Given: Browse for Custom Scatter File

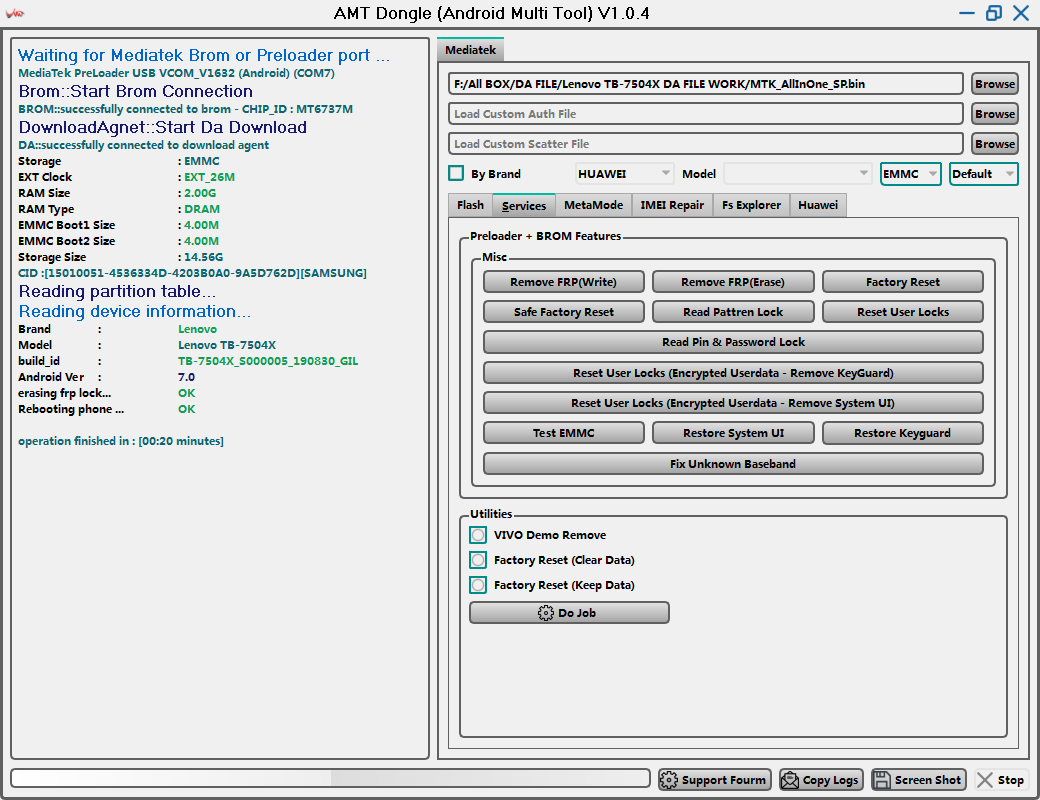Looking at the screenshot, I should tap(994, 143).
